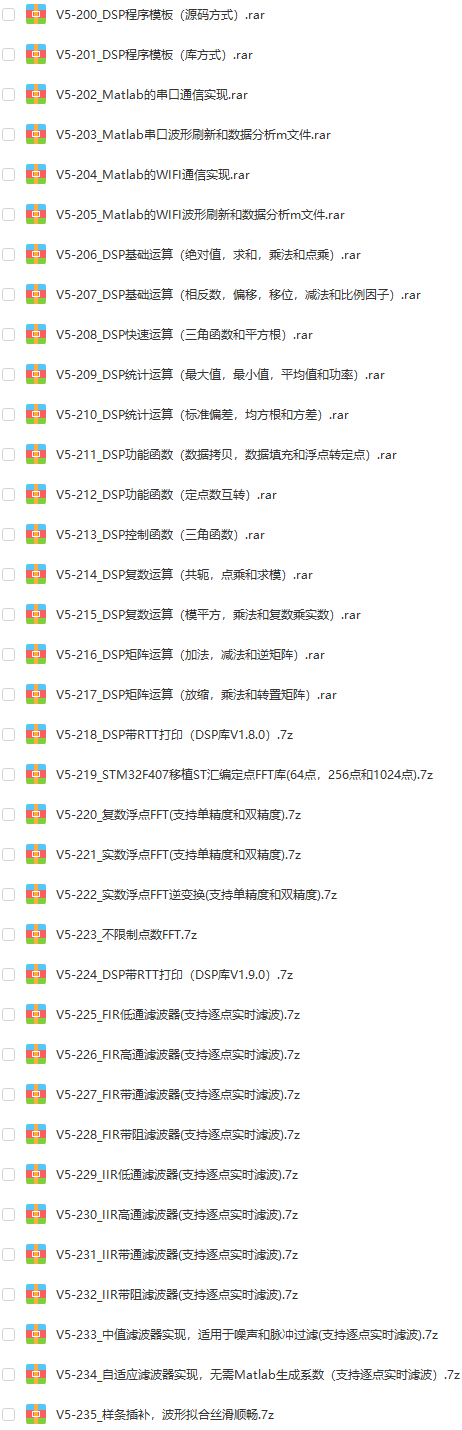The image size is (462, 1430).
Task: Click the archive icon of V5-213_DSP控制函数
Action: tap(36, 534)
